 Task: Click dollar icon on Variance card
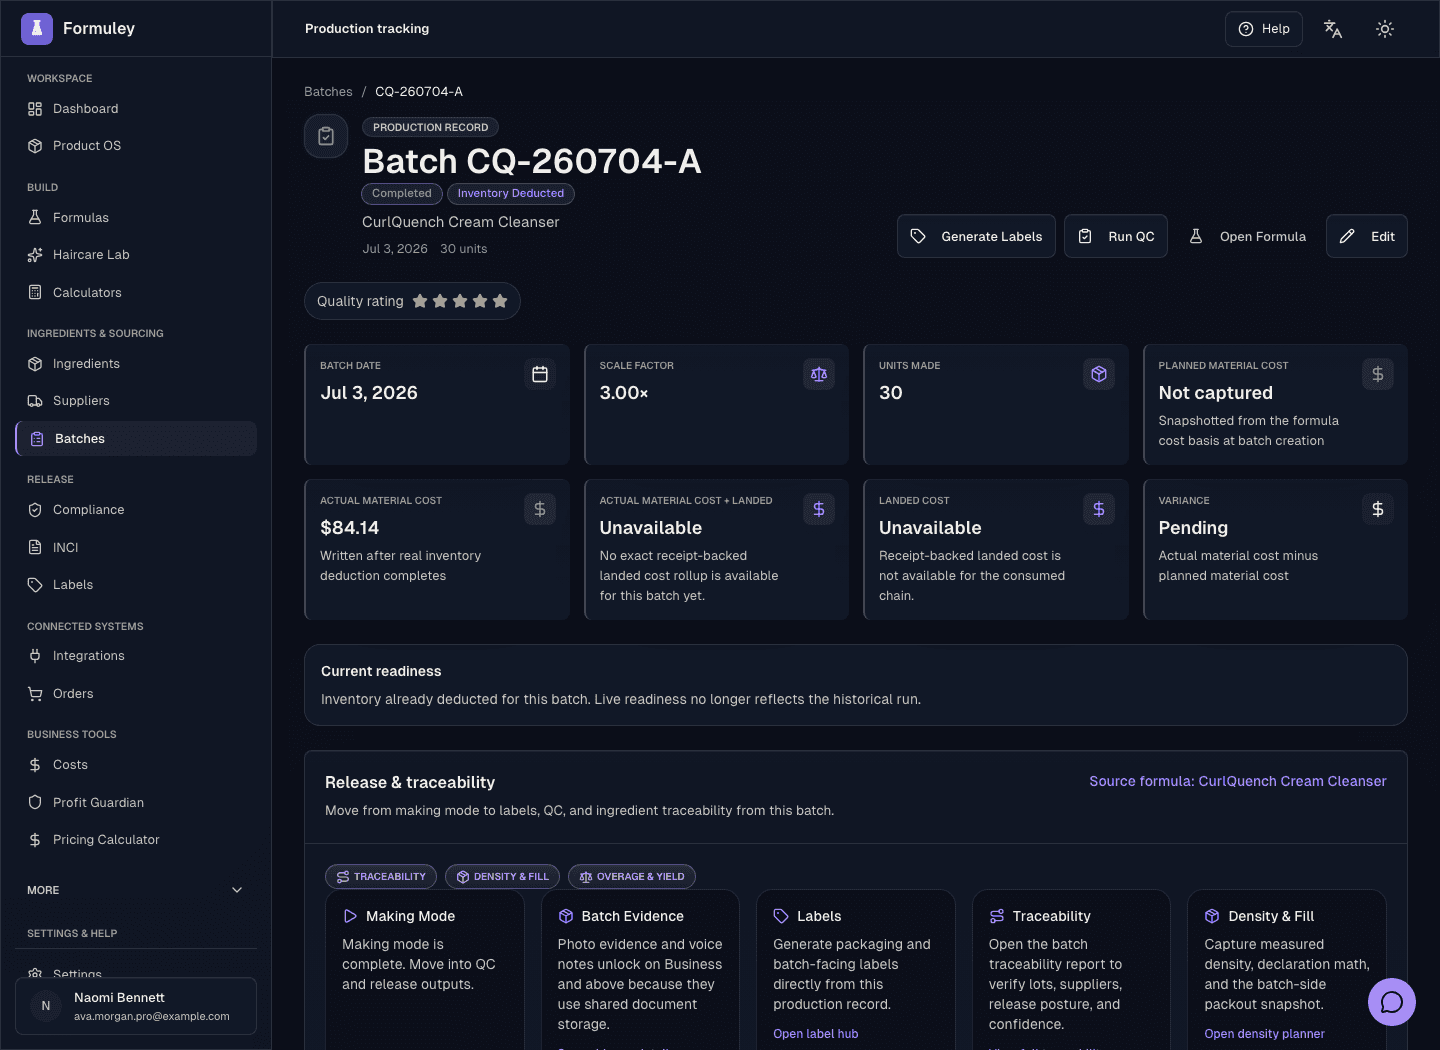[1378, 509]
